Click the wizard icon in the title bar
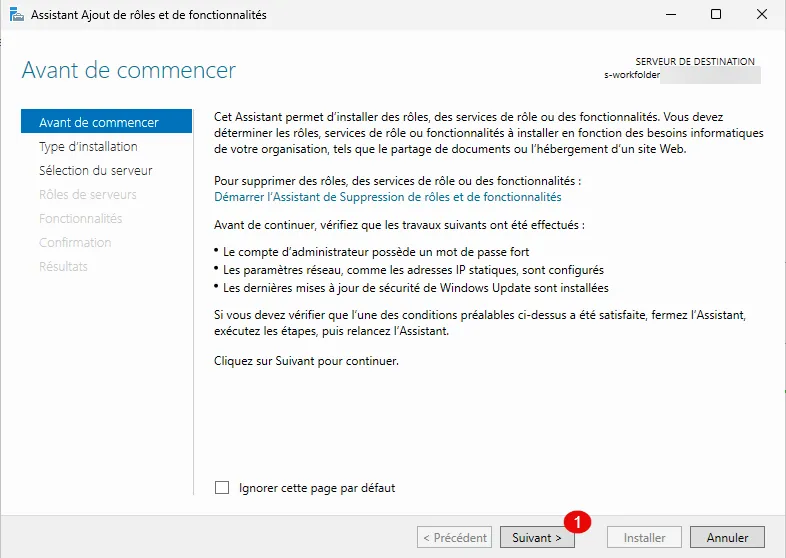 click(16, 15)
